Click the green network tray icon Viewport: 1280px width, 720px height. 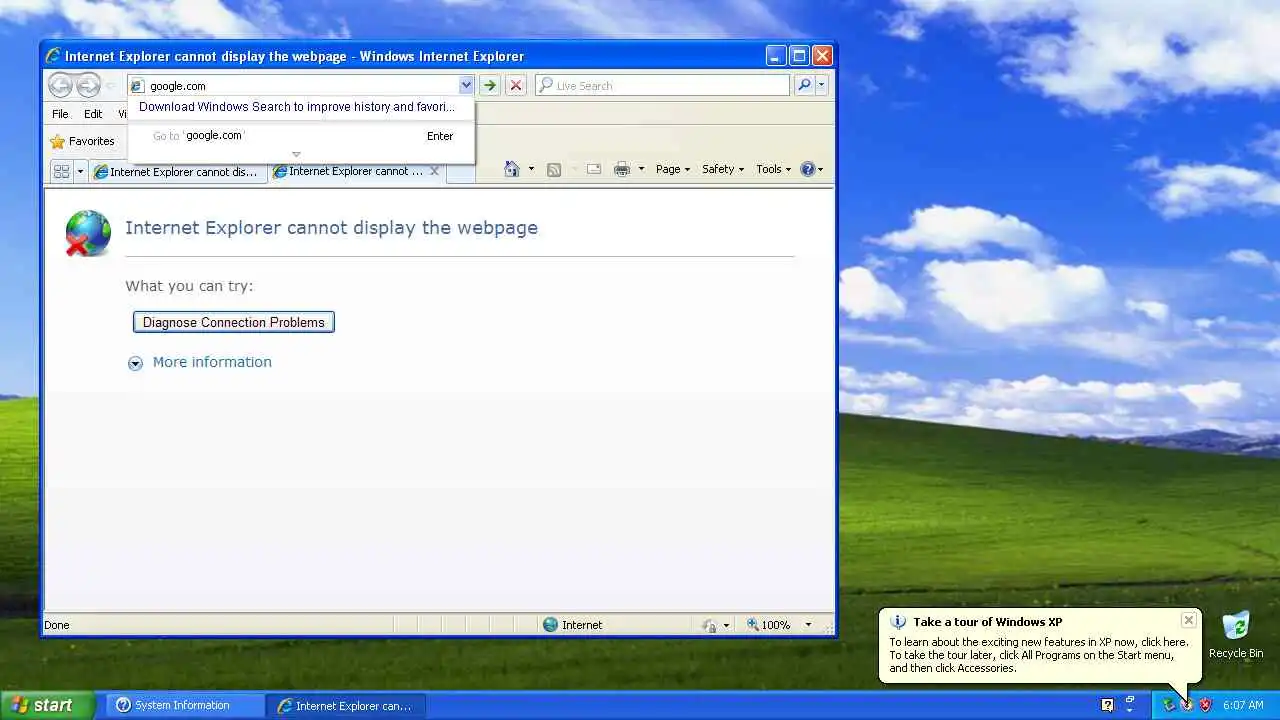coord(1168,705)
